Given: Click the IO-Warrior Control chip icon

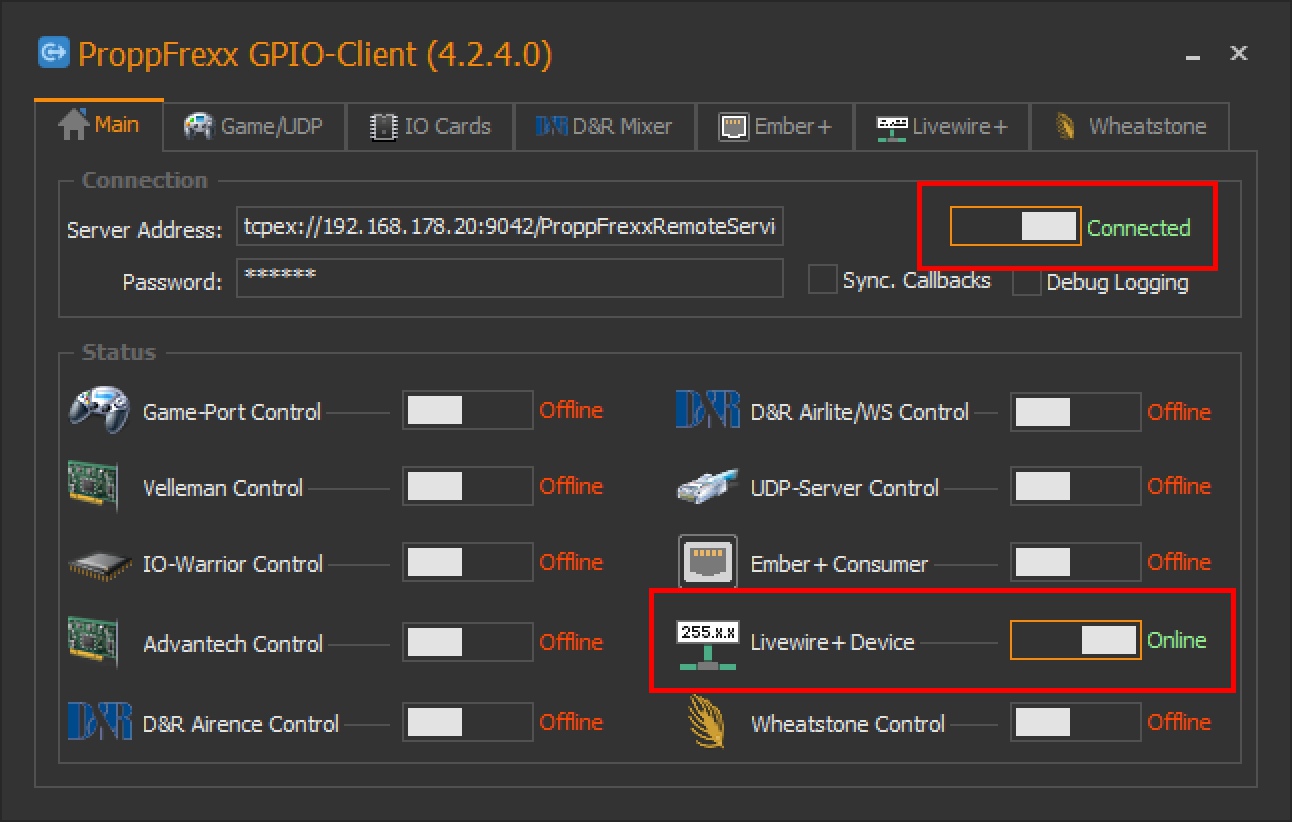Looking at the screenshot, I should 101,565.
